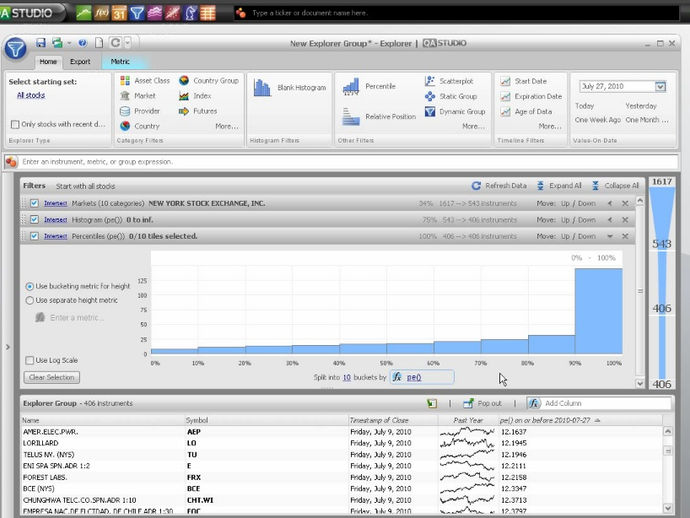Add Country category filter
The height and width of the screenshot is (518, 690).
[140, 126]
